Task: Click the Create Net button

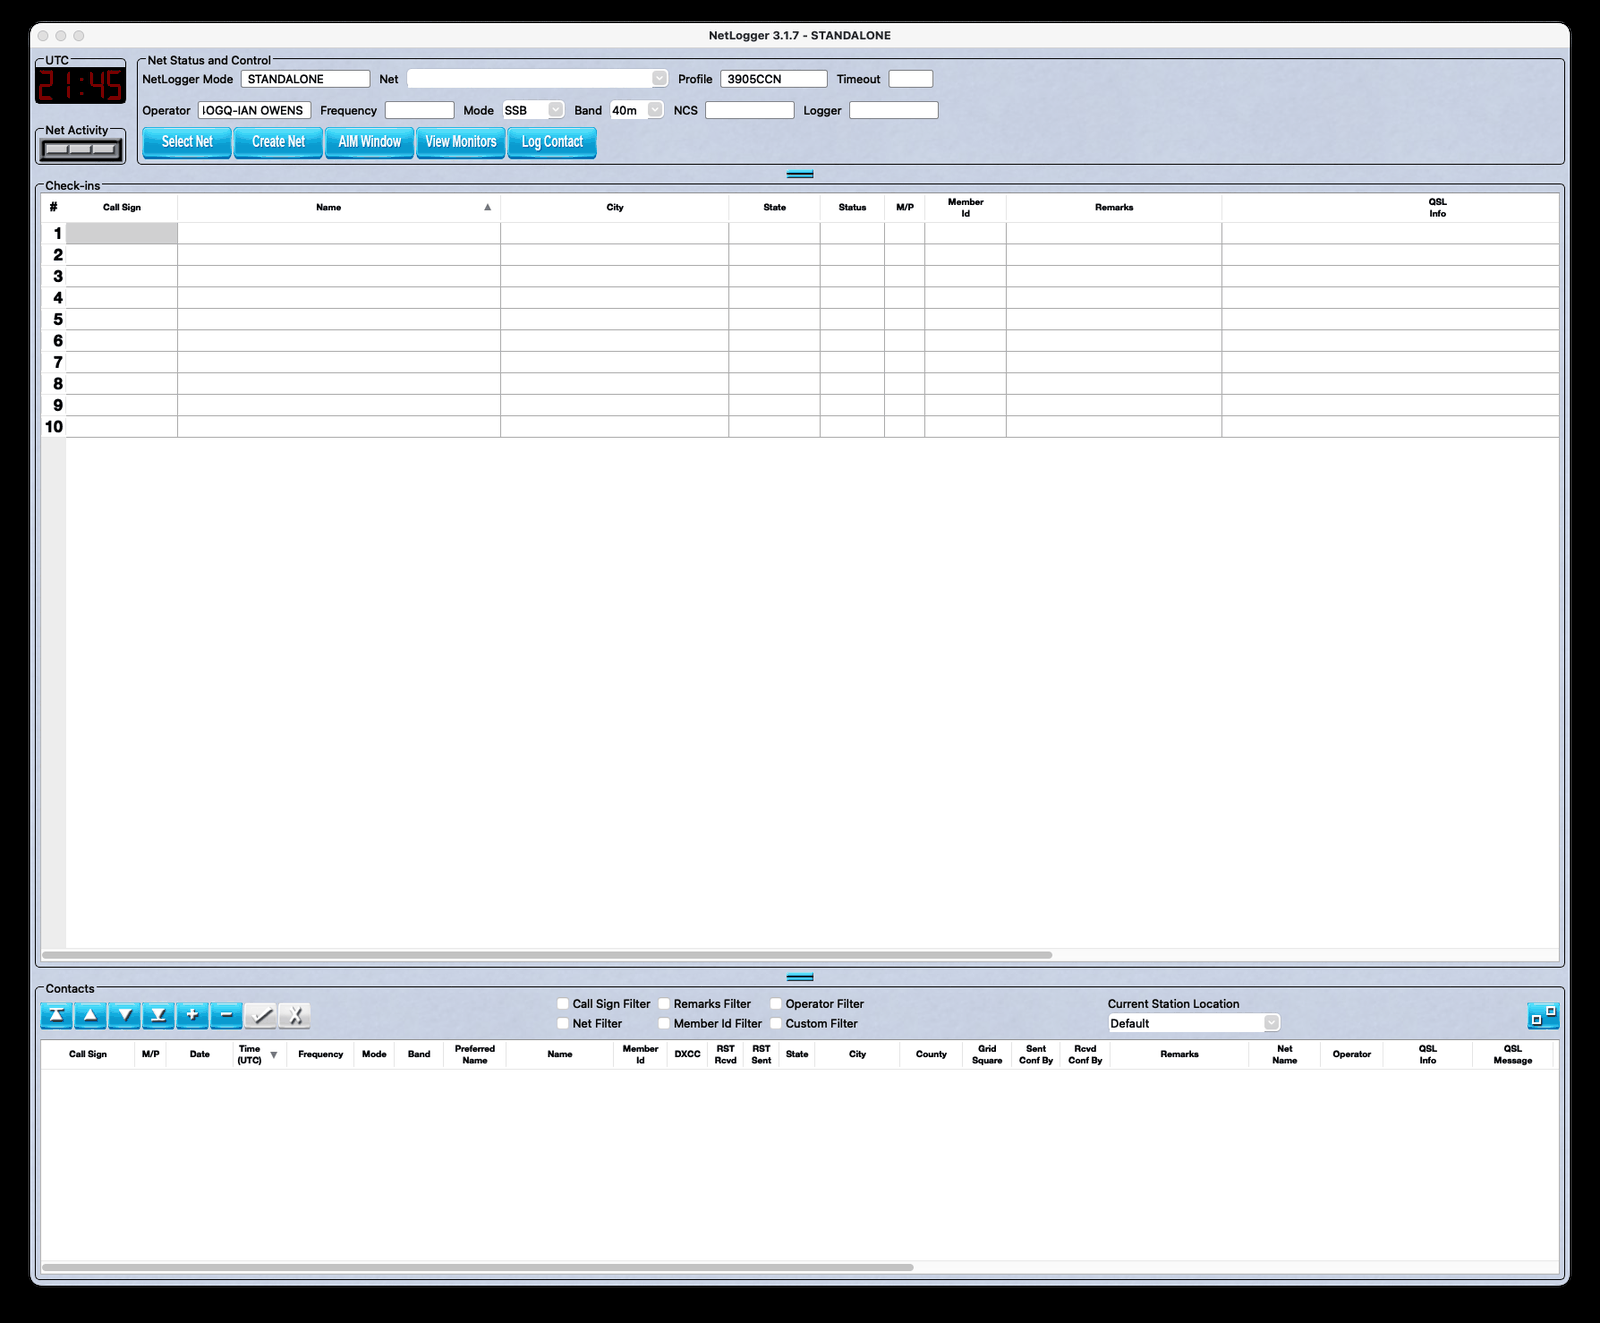Action: (x=278, y=142)
